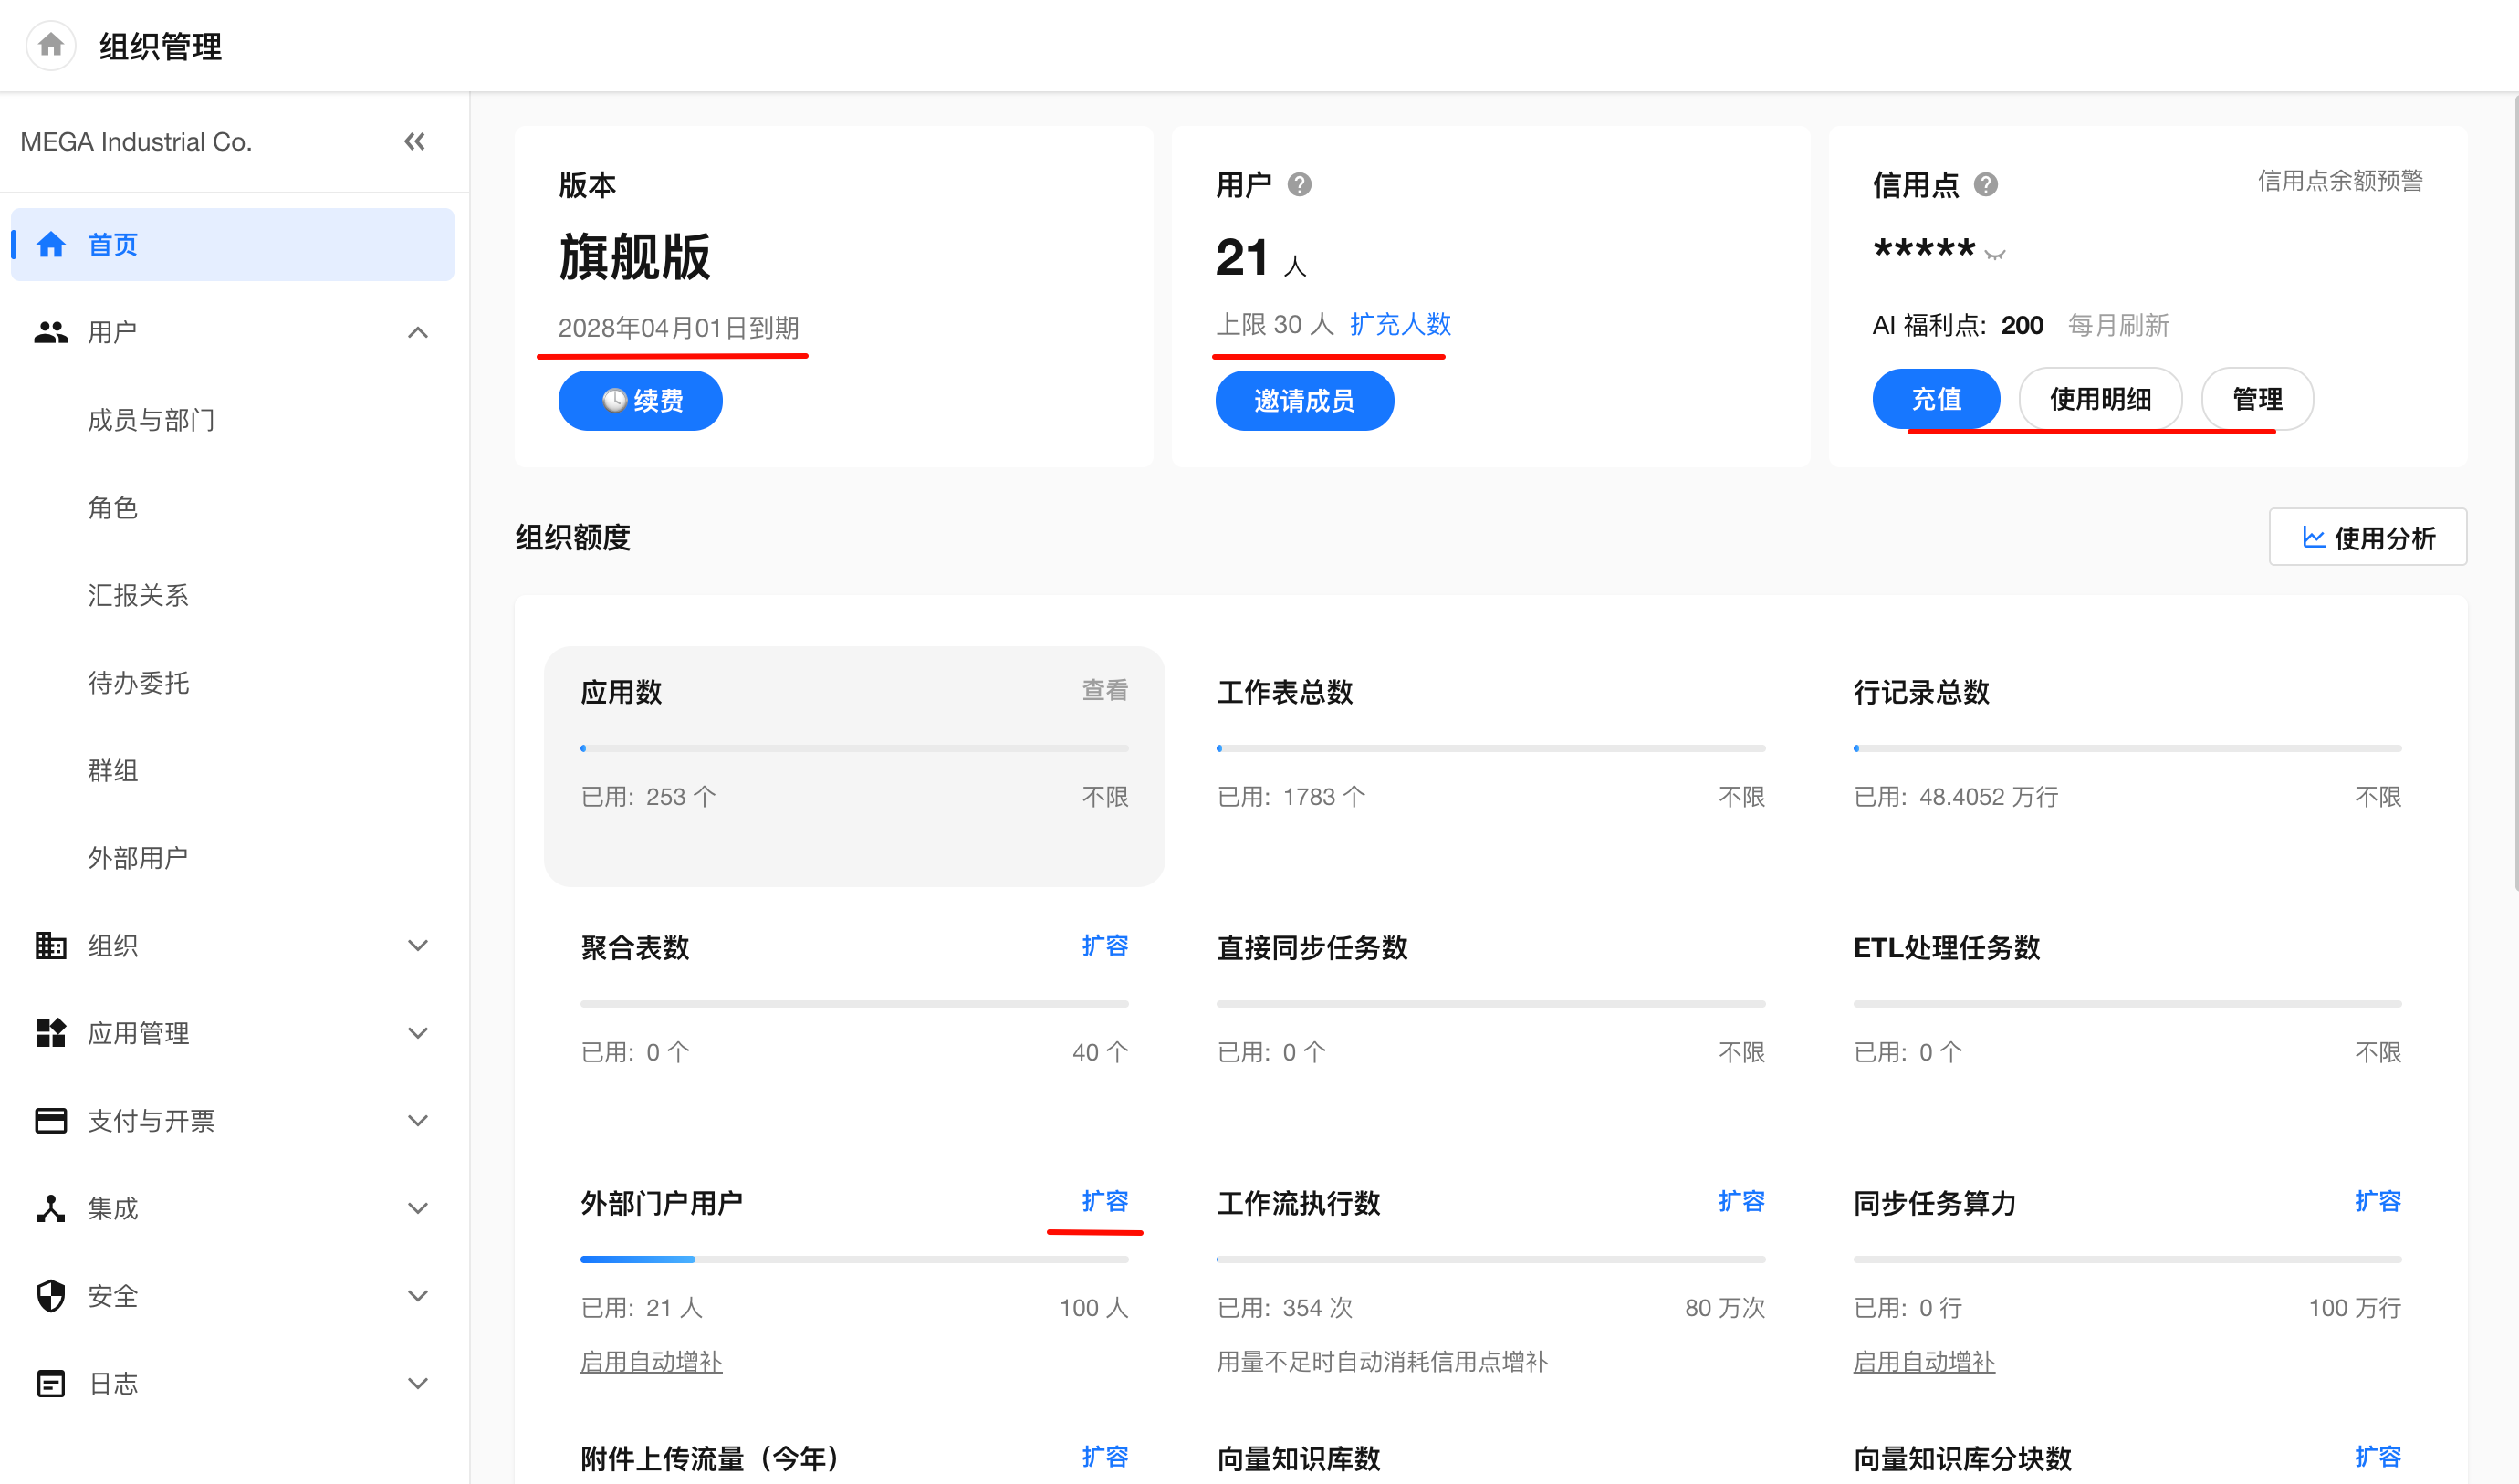Click the 支付与开票 card icon
The height and width of the screenshot is (1484, 2519).
[51, 1120]
